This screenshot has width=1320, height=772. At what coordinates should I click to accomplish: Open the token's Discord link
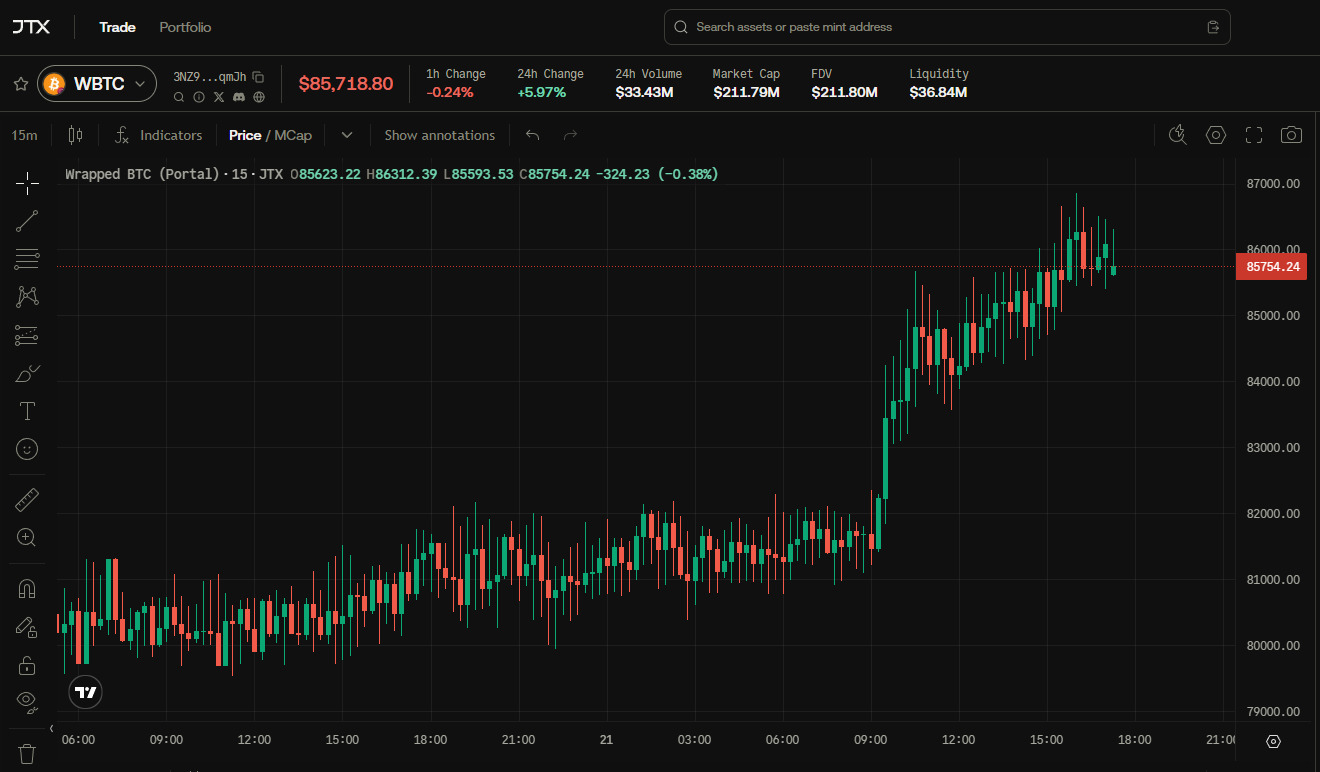(x=239, y=97)
